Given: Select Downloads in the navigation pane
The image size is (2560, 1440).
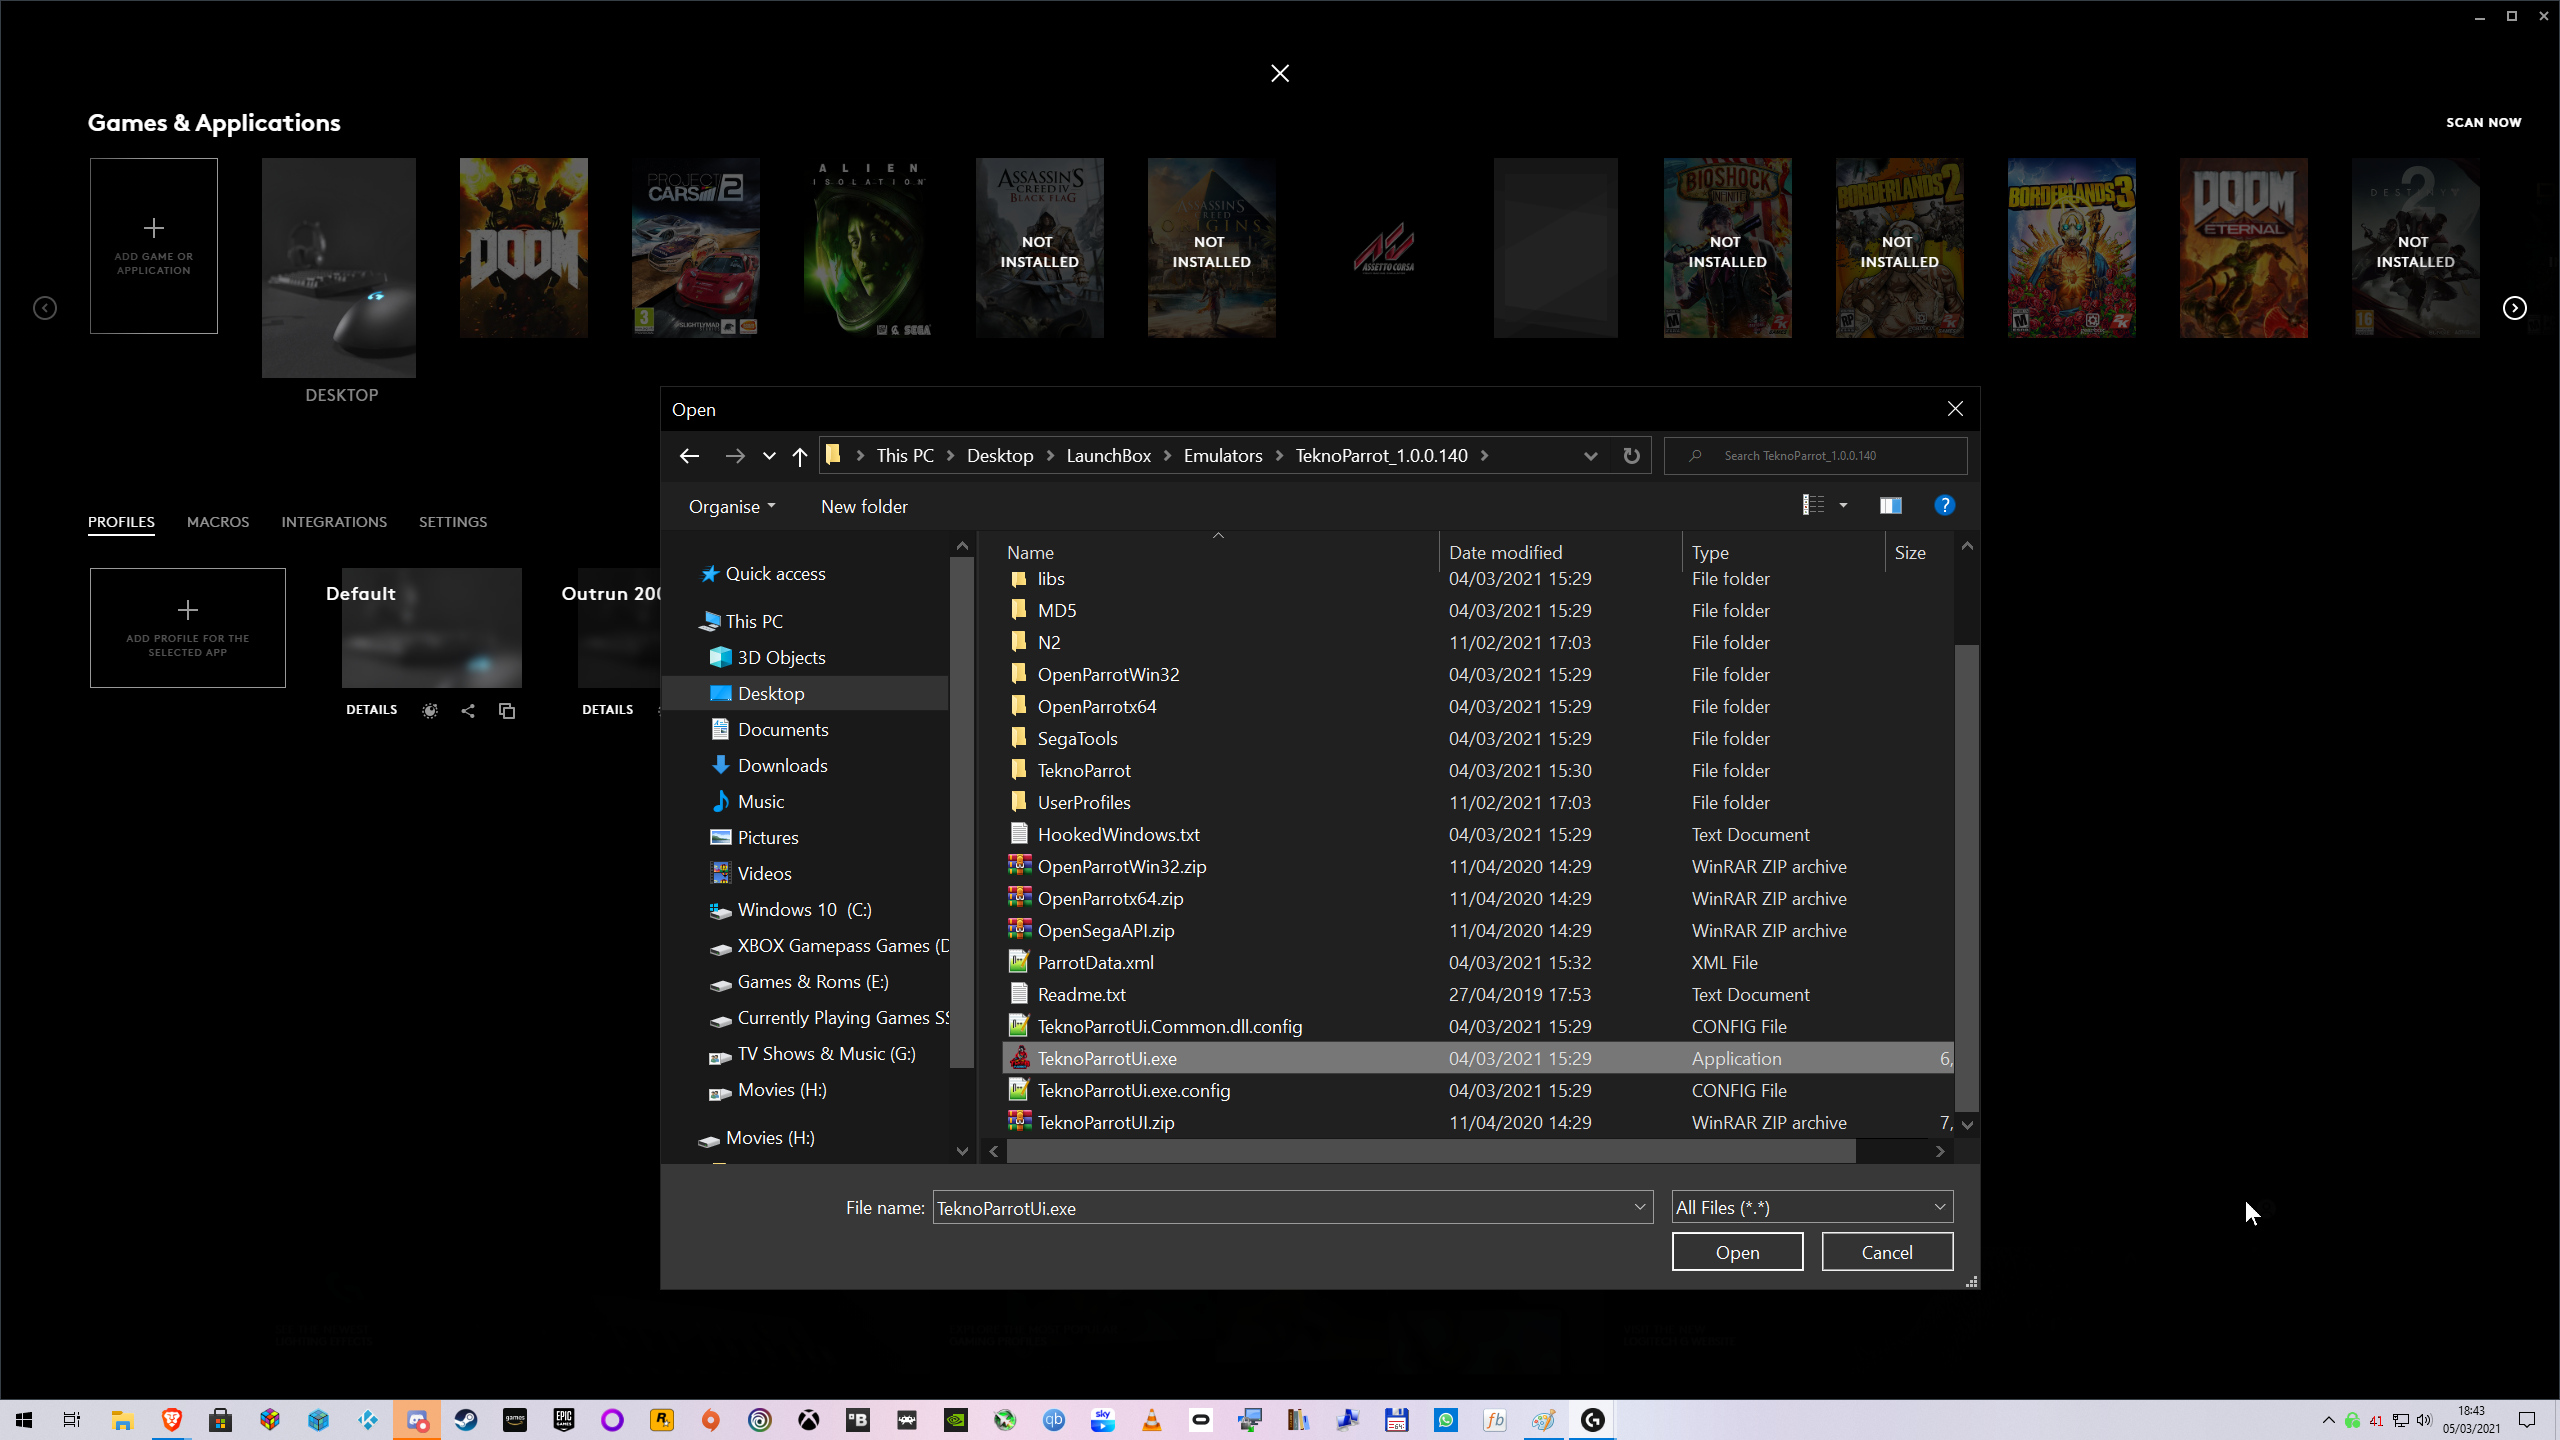Looking at the screenshot, I should point(782,766).
